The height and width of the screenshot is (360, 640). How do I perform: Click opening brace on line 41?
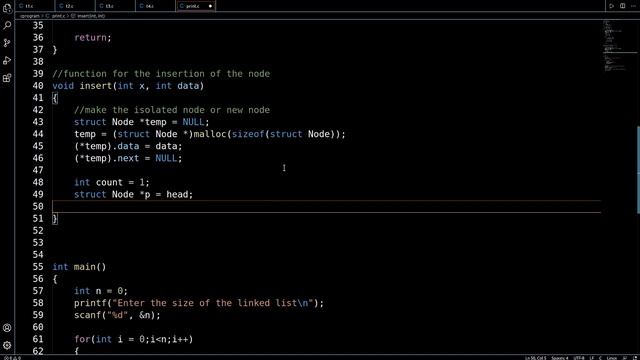[x=55, y=98]
